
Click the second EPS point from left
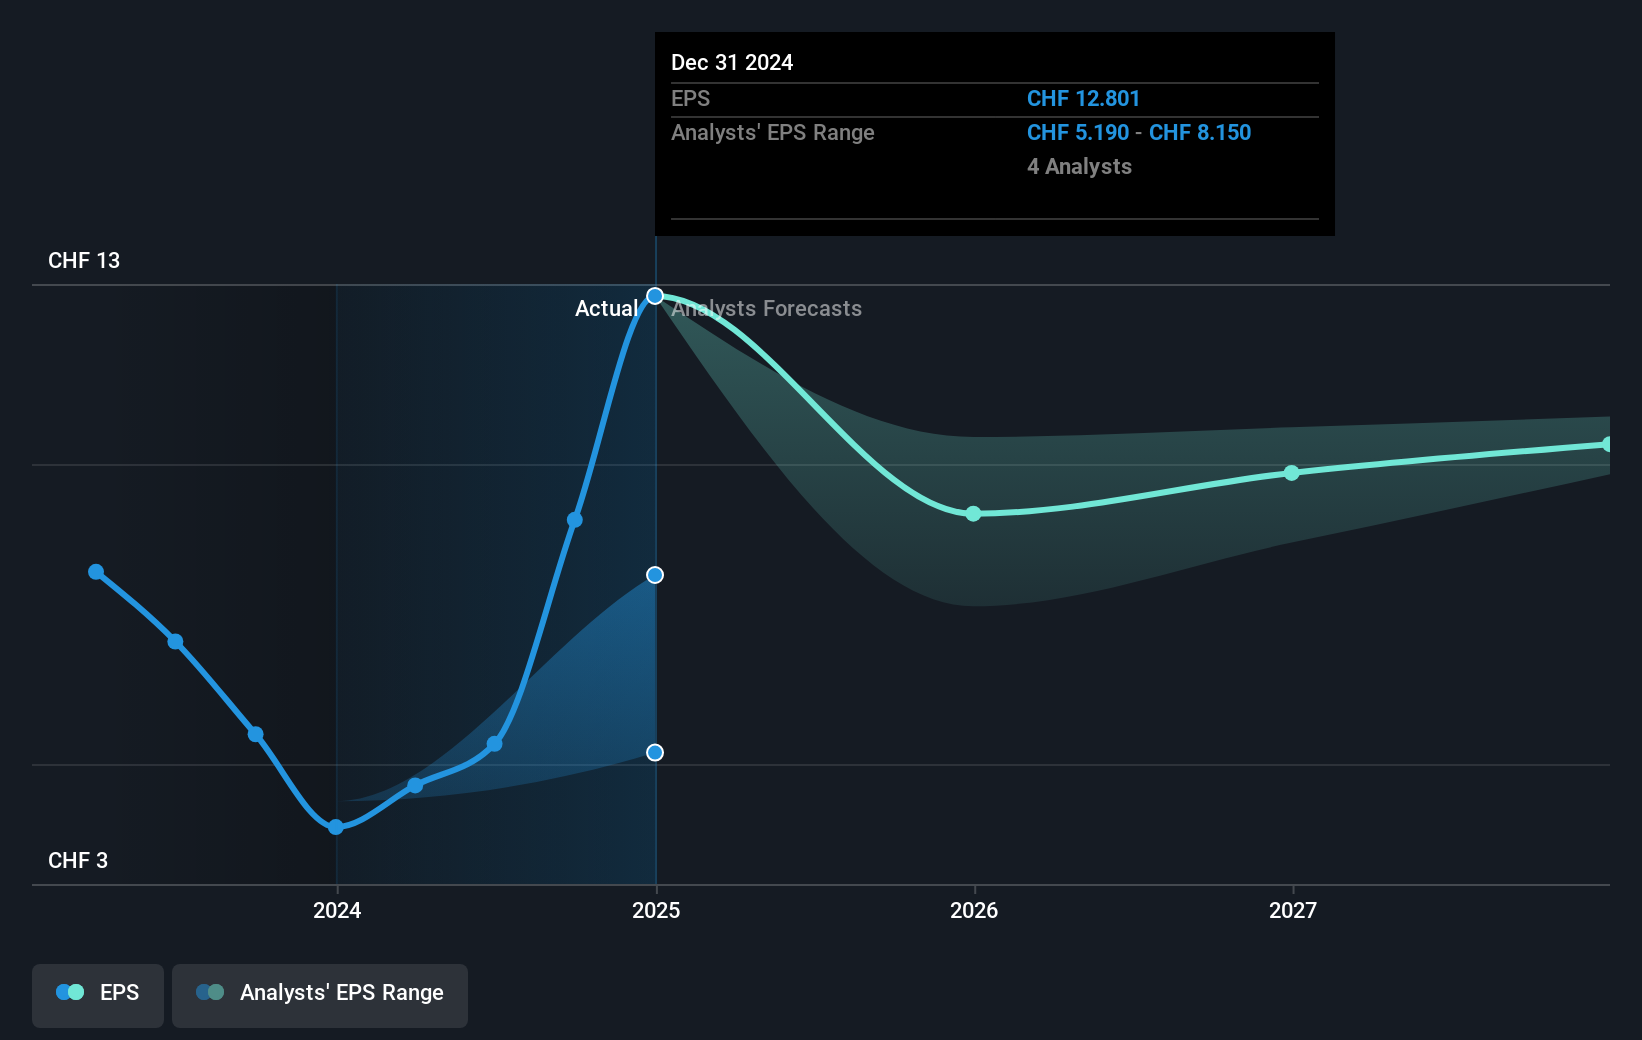tap(176, 641)
